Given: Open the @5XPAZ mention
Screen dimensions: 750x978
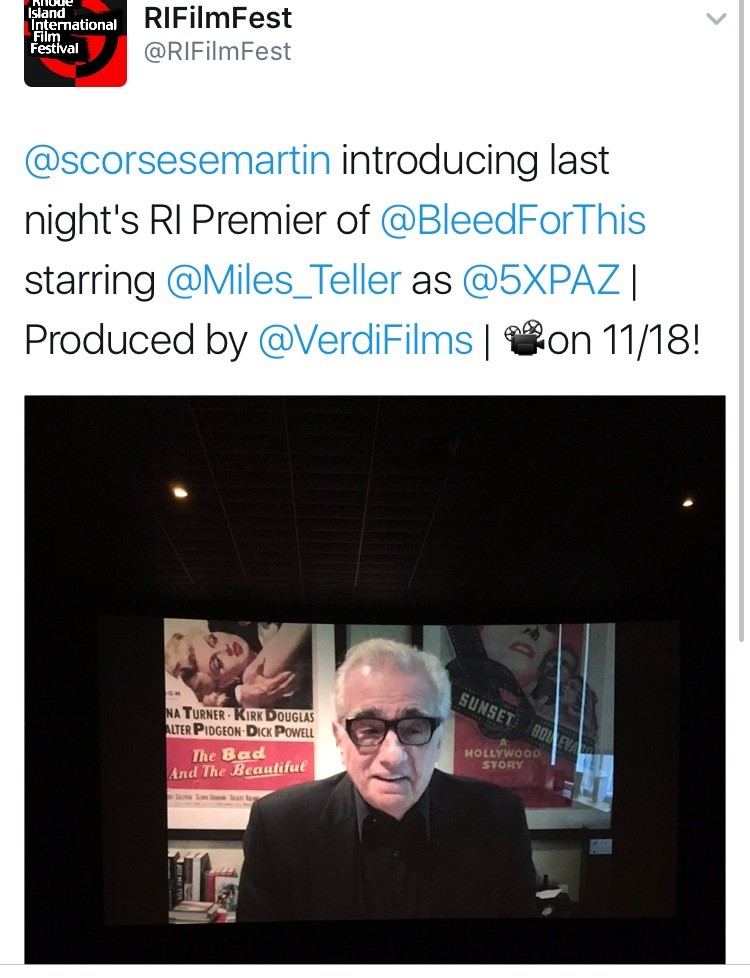Looking at the screenshot, I should click(541, 279).
